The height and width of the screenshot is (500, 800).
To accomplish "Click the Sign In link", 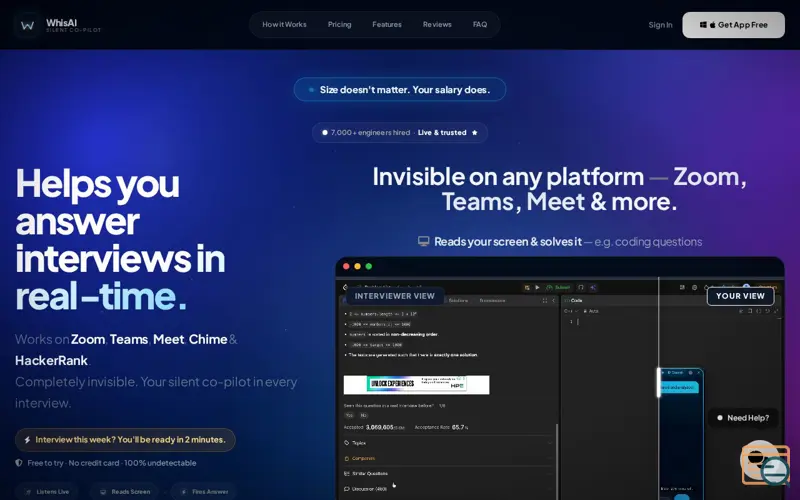I will click(660, 25).
